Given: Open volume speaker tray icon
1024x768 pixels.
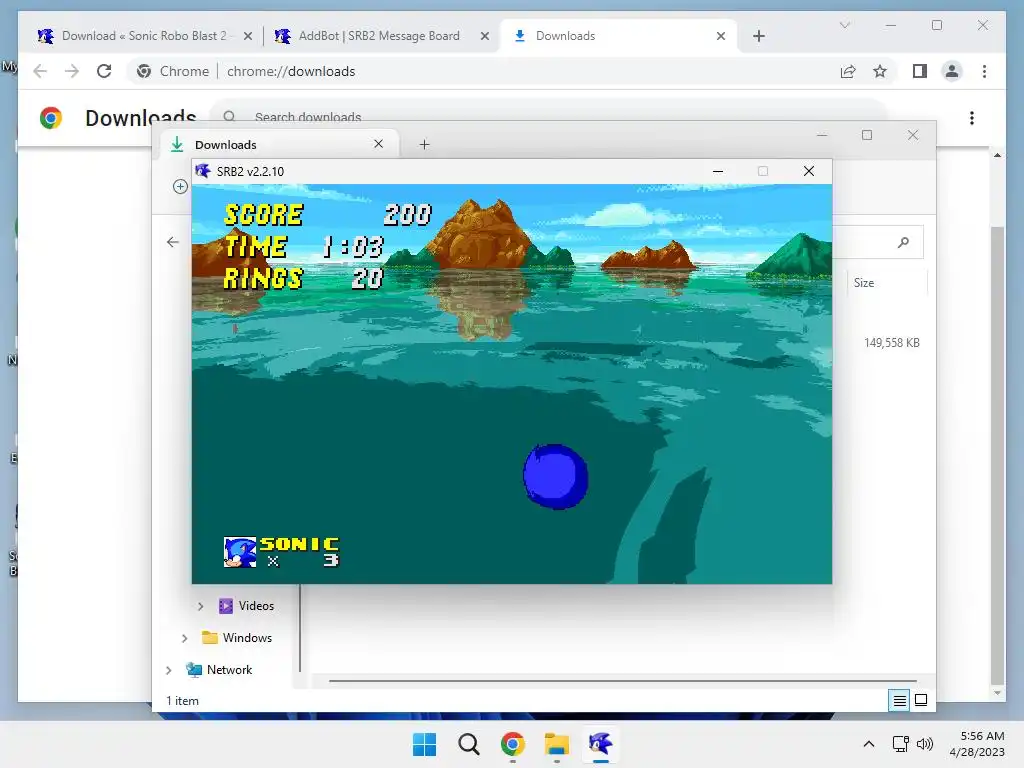Looking at the screenshot, I should [924, 744].
